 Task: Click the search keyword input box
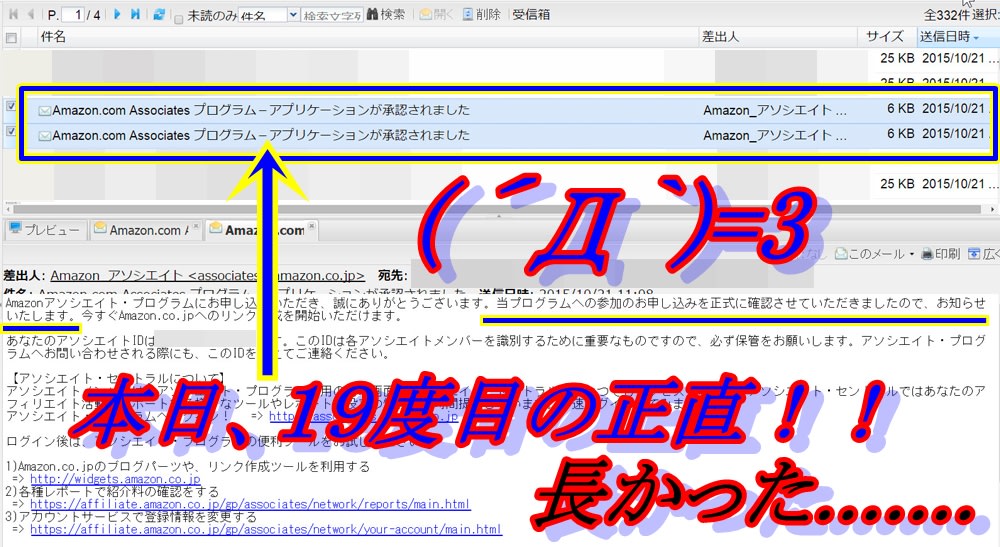pyautogui.click(x=332, y=15)
